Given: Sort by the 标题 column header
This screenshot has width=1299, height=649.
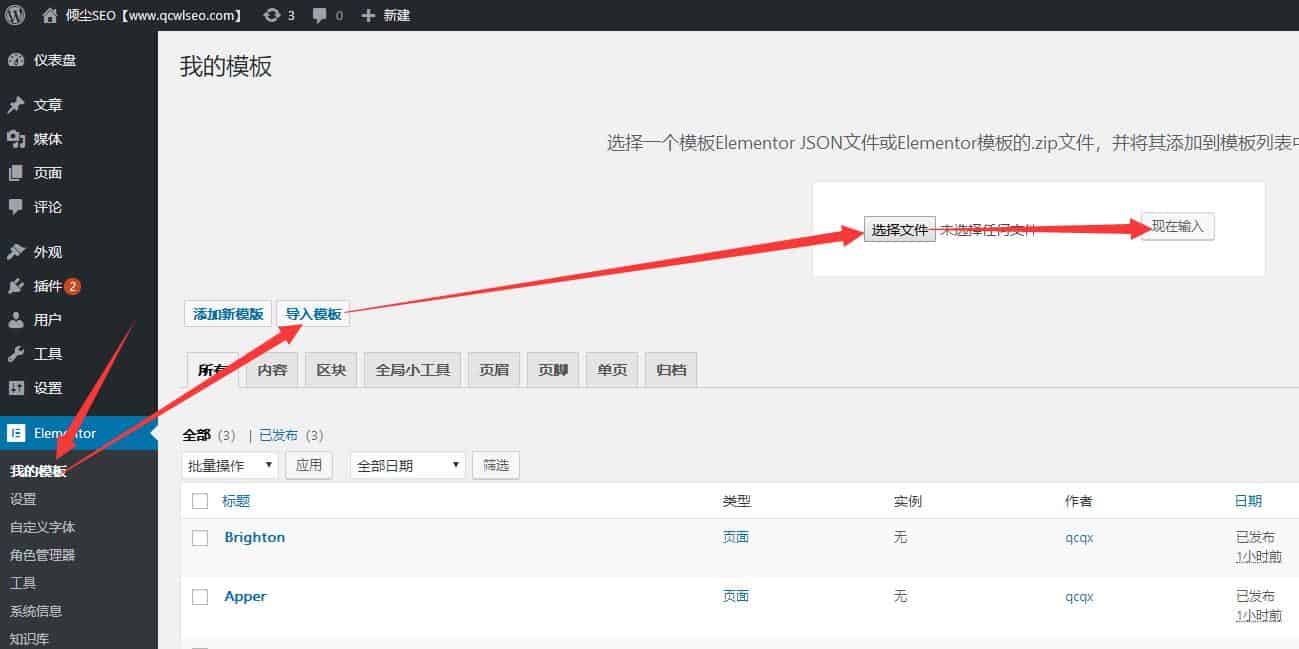Looking at the screenshot, I should click(236, 501).
